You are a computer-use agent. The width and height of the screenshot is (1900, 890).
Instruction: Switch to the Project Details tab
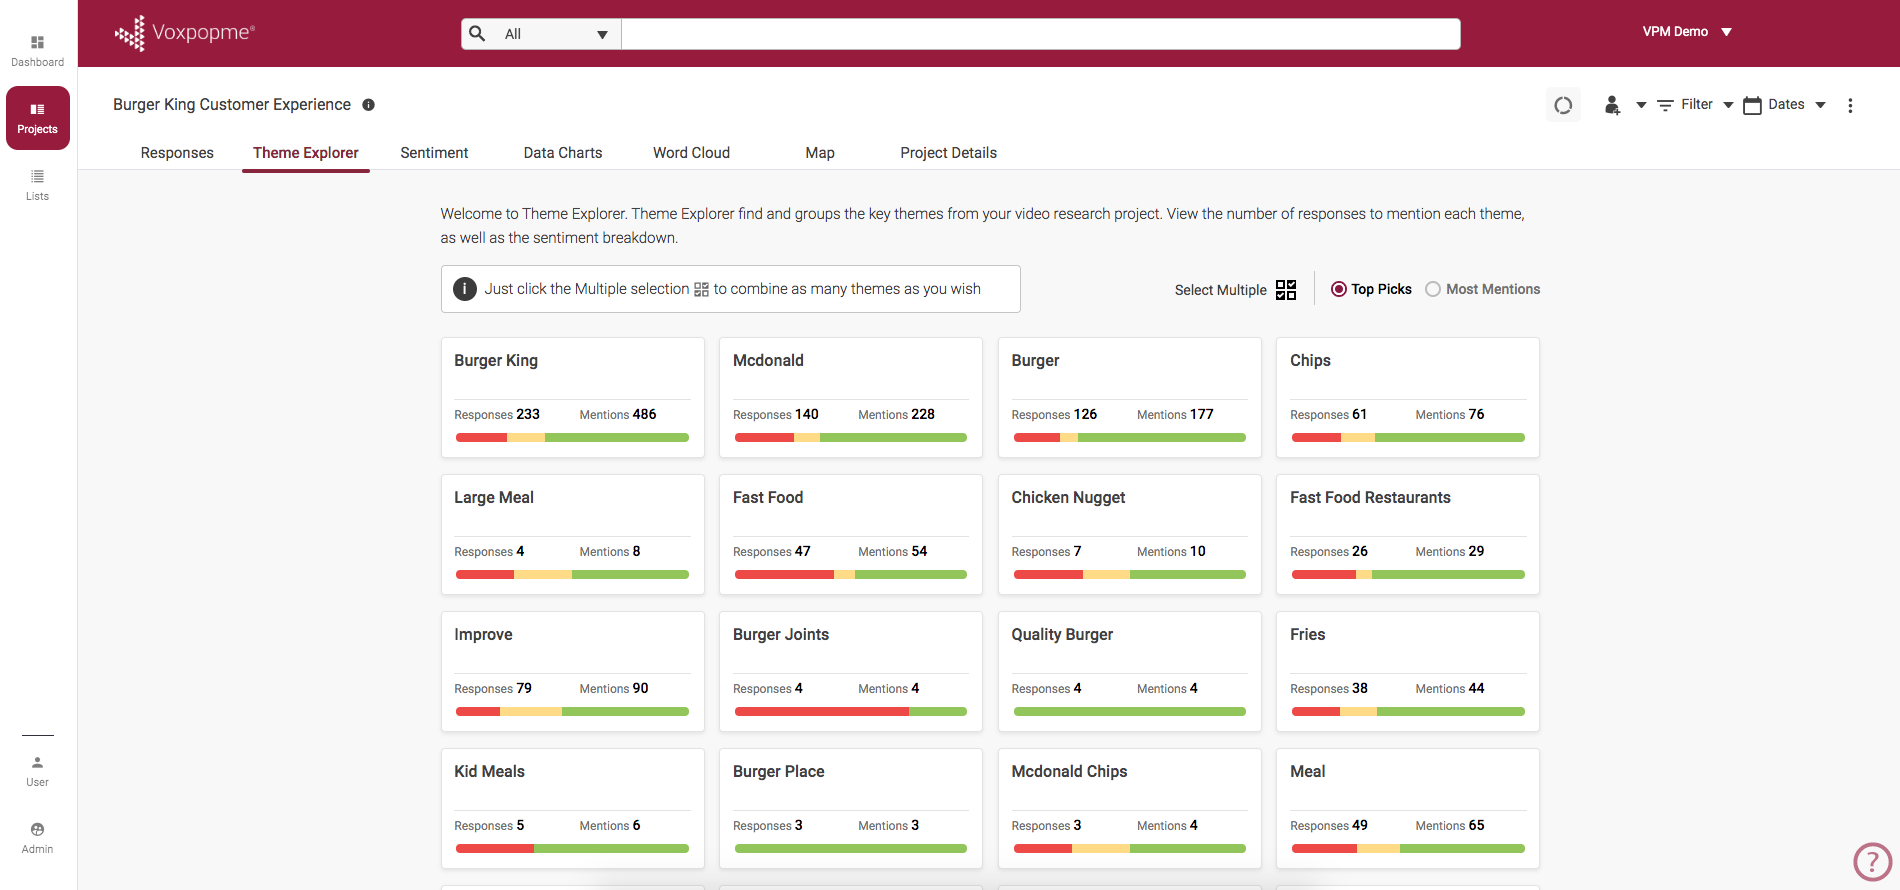pyautogui.click(x=948, y=153)
